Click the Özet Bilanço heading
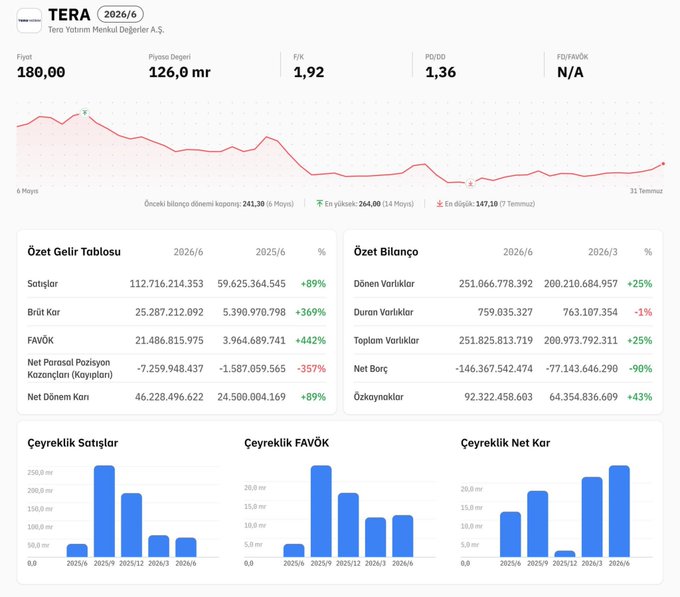The width and height of the screenshot is (680, 597). (386, 252)
